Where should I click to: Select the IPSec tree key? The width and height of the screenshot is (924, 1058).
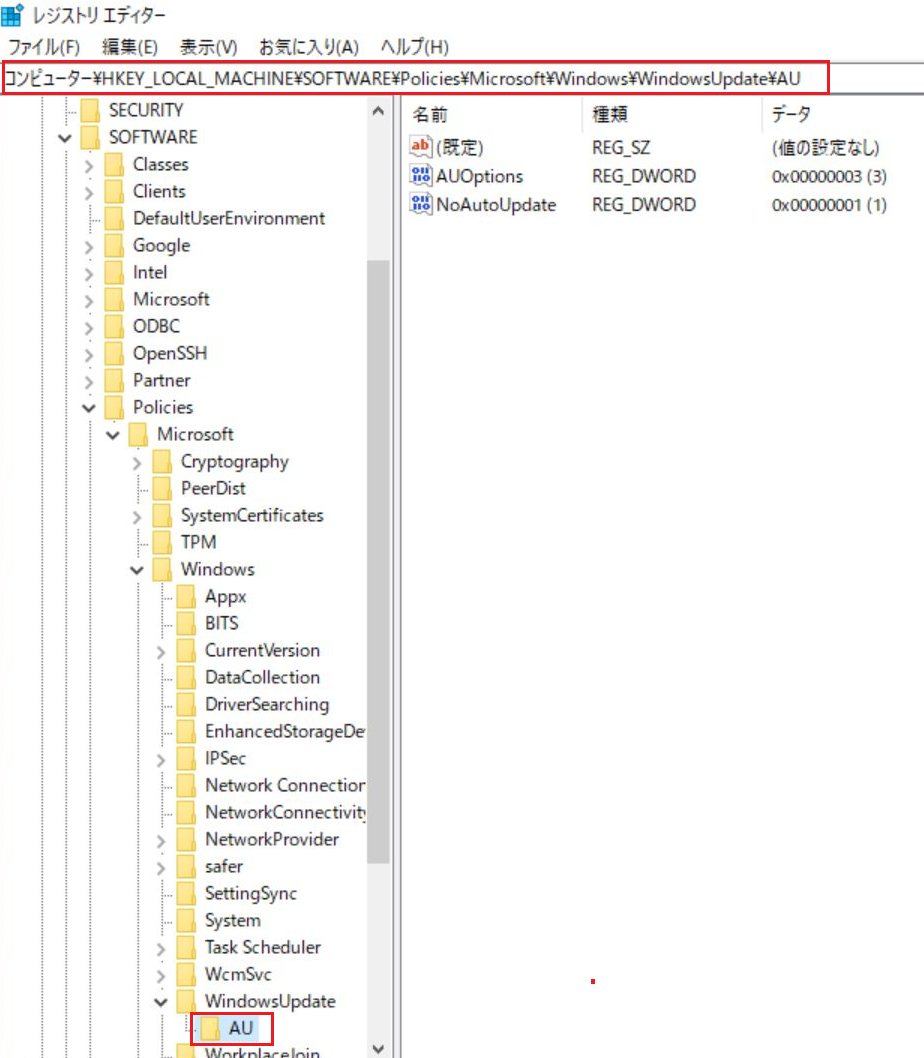tap(225, 758)
